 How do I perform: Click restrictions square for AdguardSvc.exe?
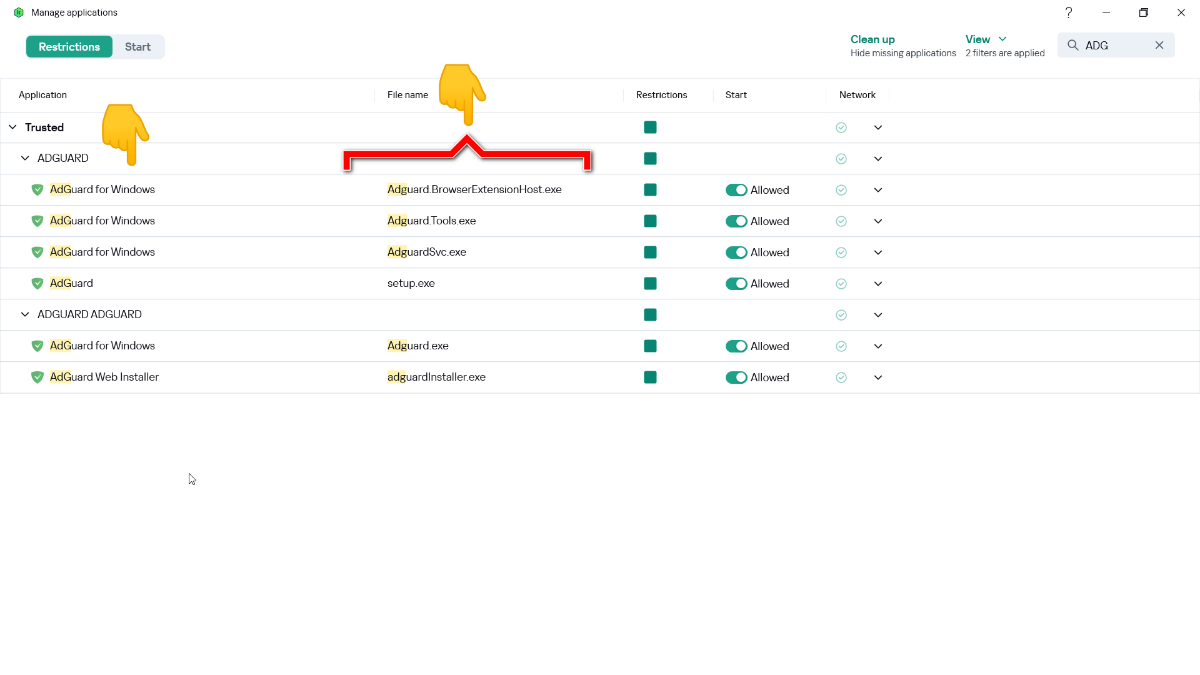pos(650,252)
